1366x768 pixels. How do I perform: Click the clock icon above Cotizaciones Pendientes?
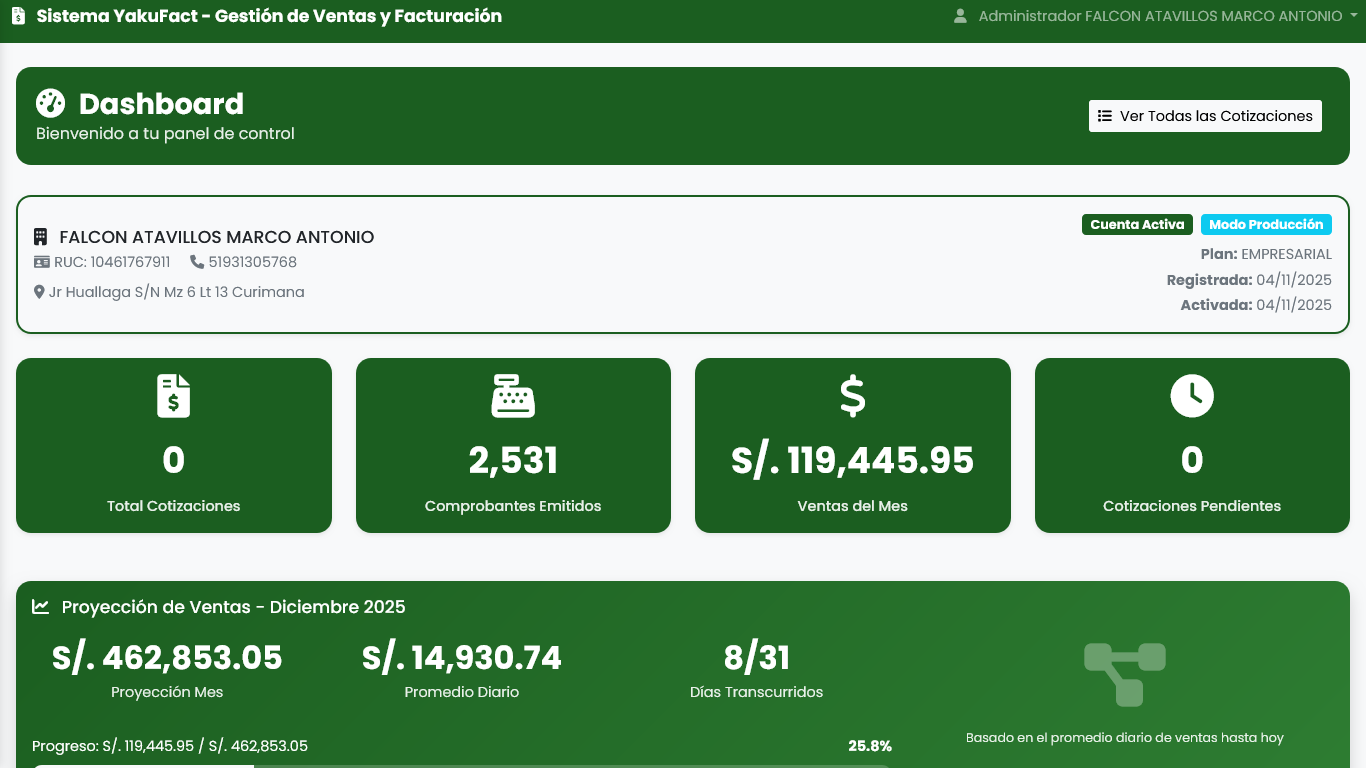(x=1191, y=396)
